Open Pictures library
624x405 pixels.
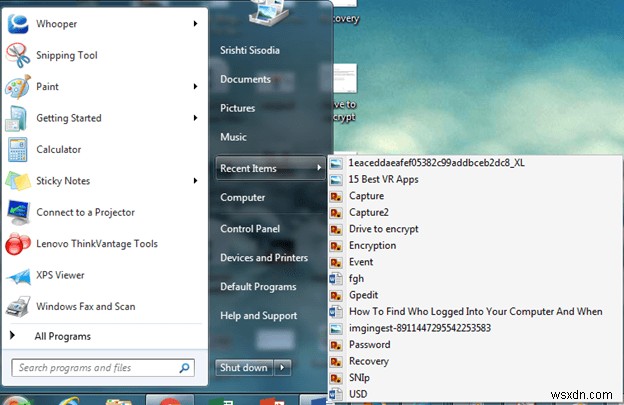click(238, 108)
